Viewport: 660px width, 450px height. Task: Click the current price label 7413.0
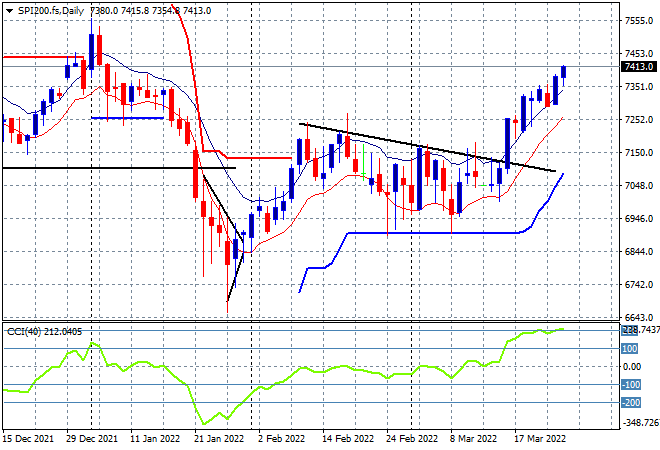pos(639,67)
